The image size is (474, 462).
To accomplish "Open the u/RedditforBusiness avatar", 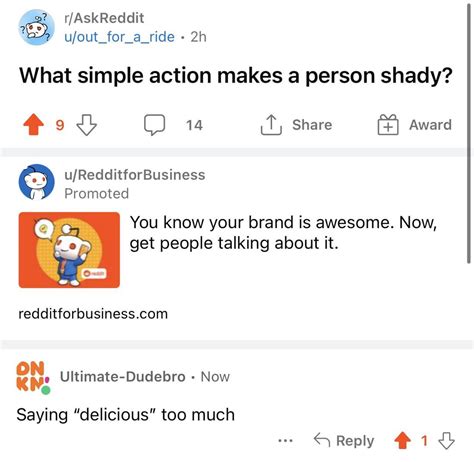I will coord(36,182).
